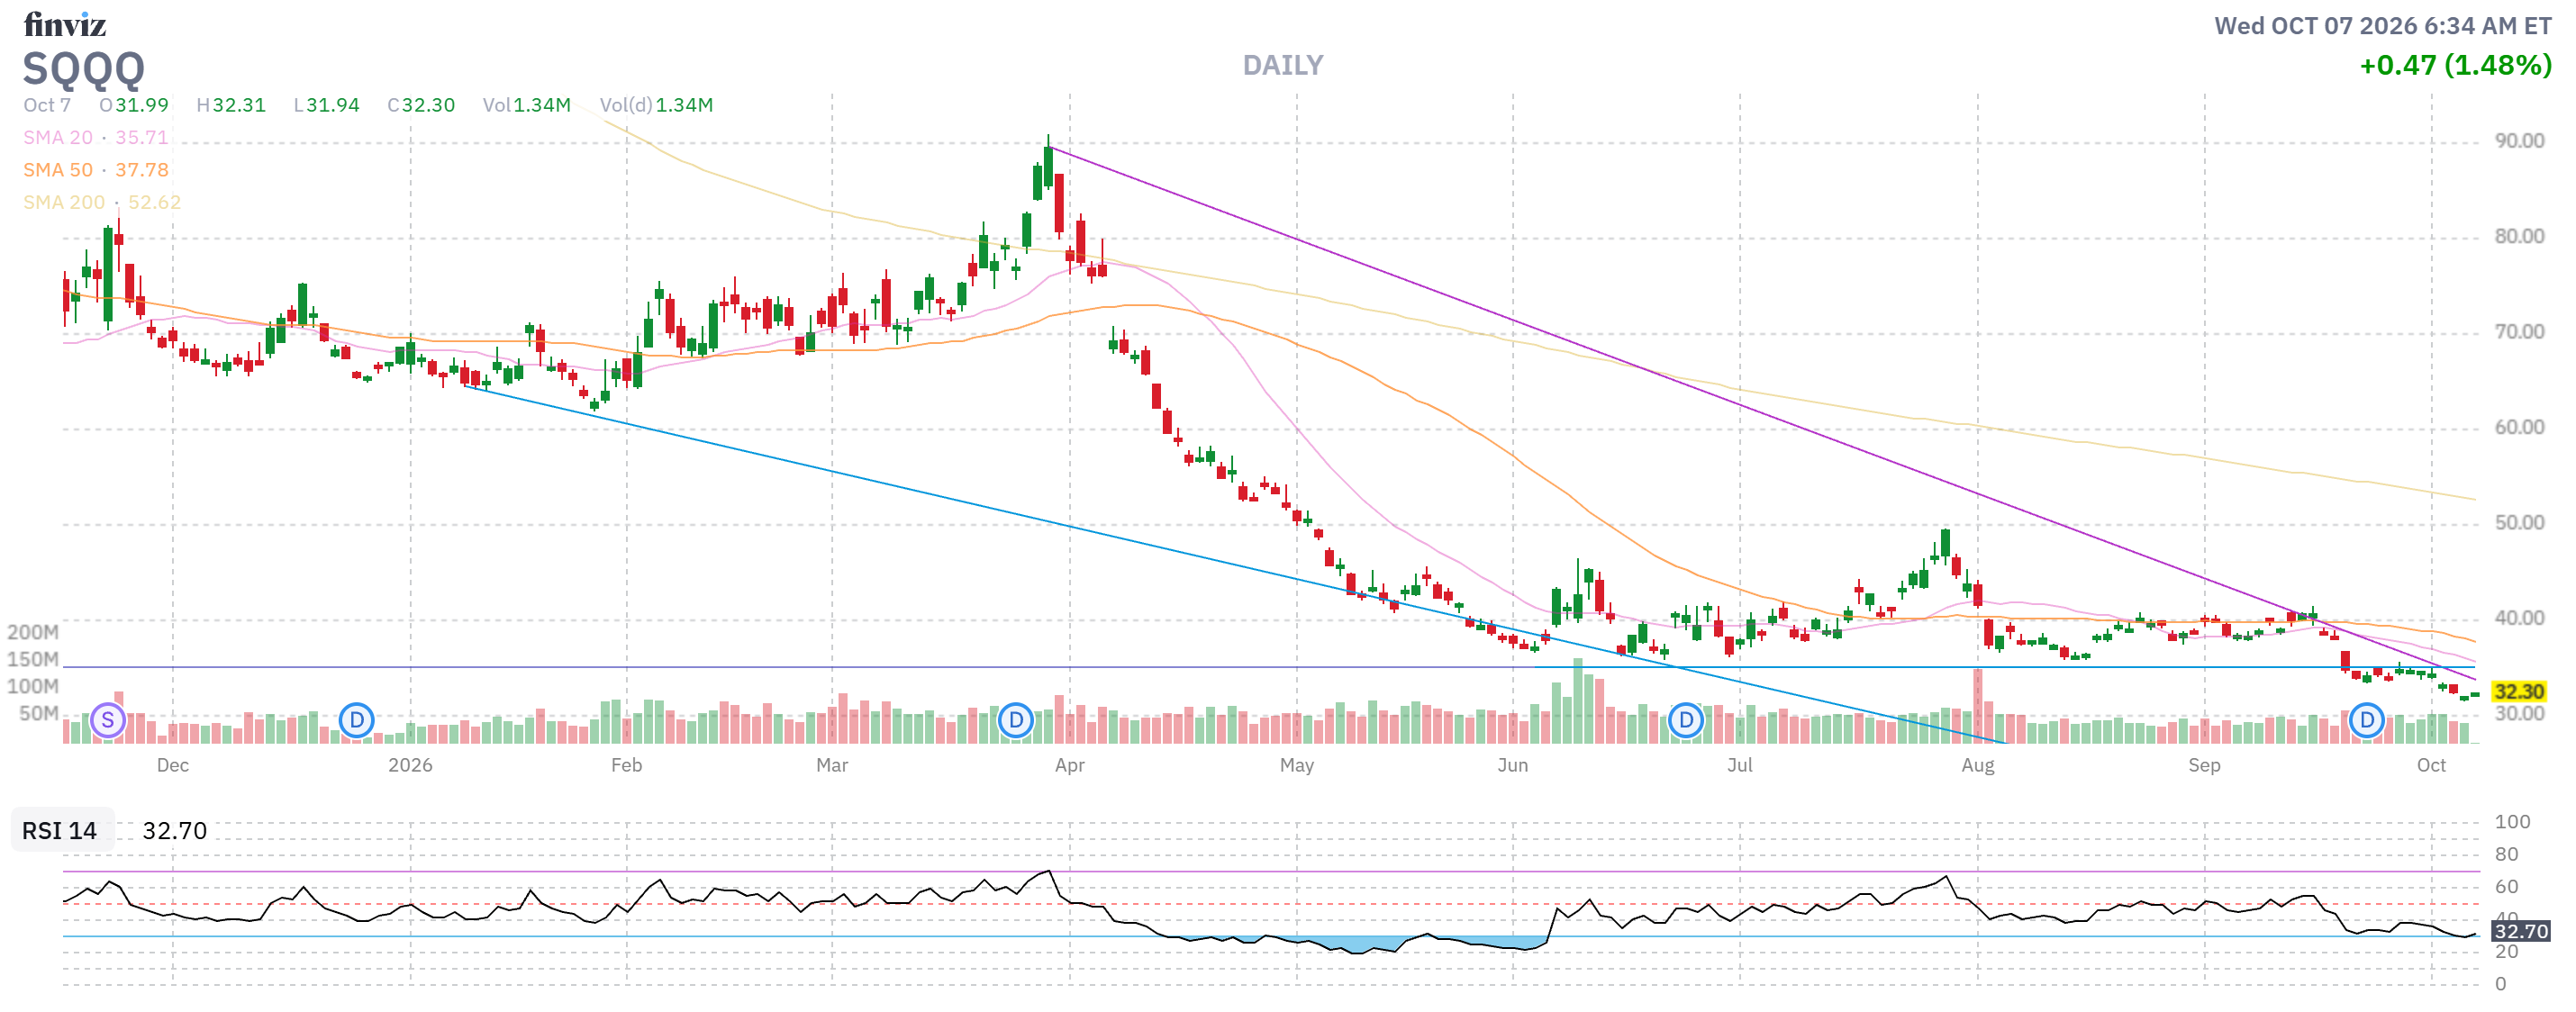
Task: Click the D dividend marker before Apr
Action: pos(1016,720)
